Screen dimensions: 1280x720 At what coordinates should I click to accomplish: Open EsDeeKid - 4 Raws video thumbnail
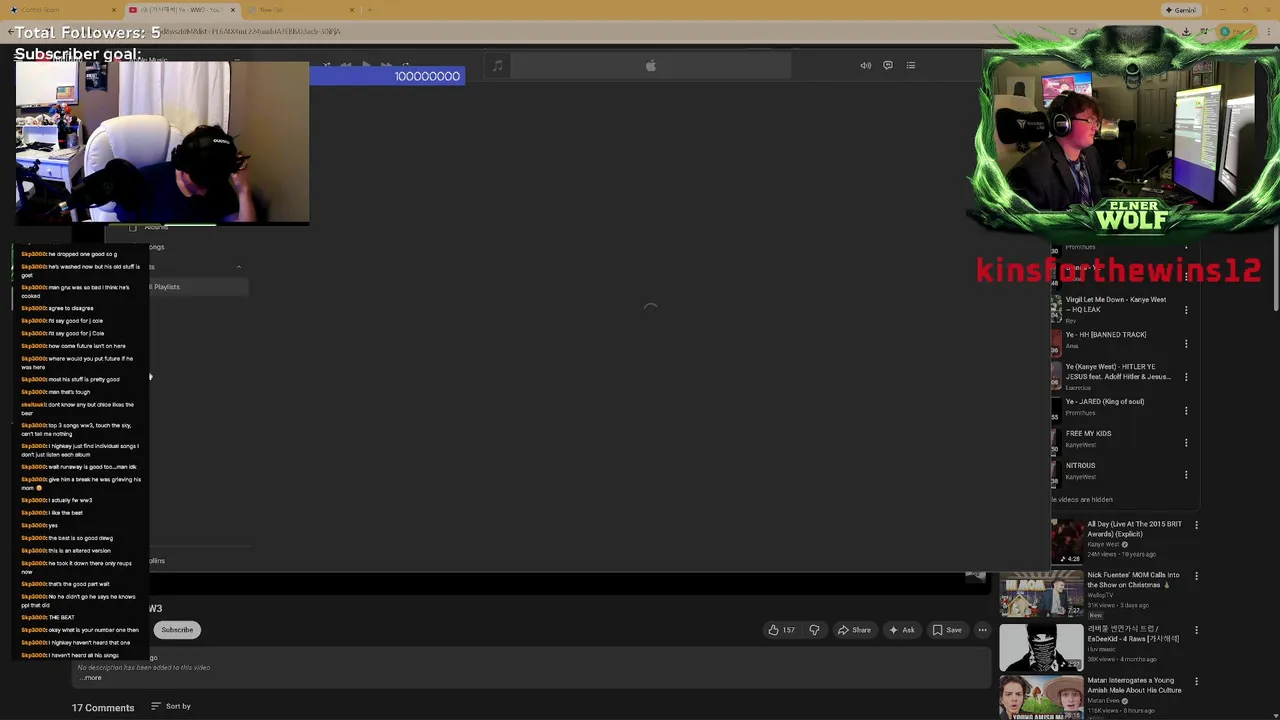click(1041, 646)
